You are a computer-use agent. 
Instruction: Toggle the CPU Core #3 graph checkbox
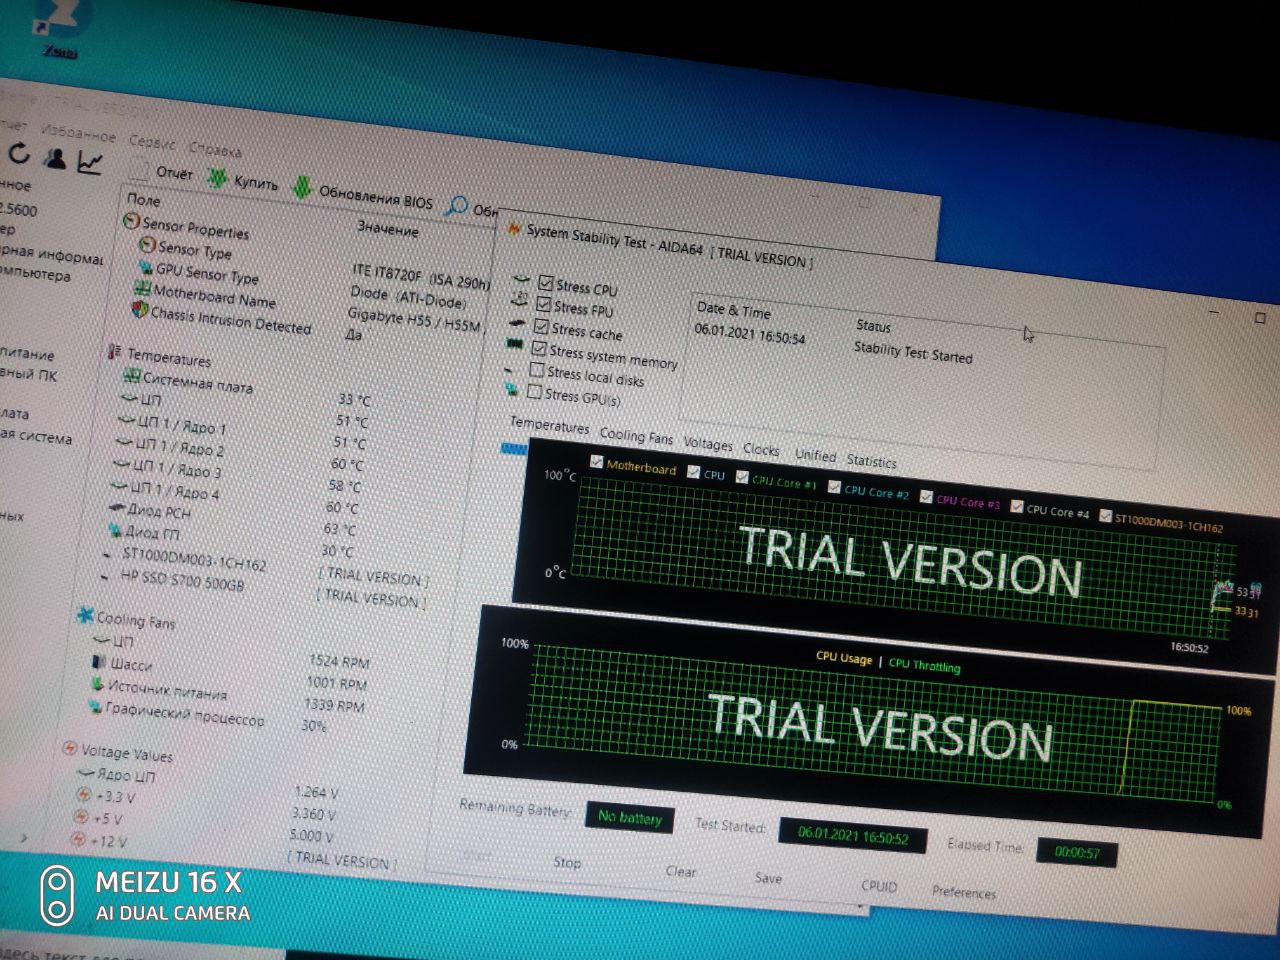click(926, 498)
